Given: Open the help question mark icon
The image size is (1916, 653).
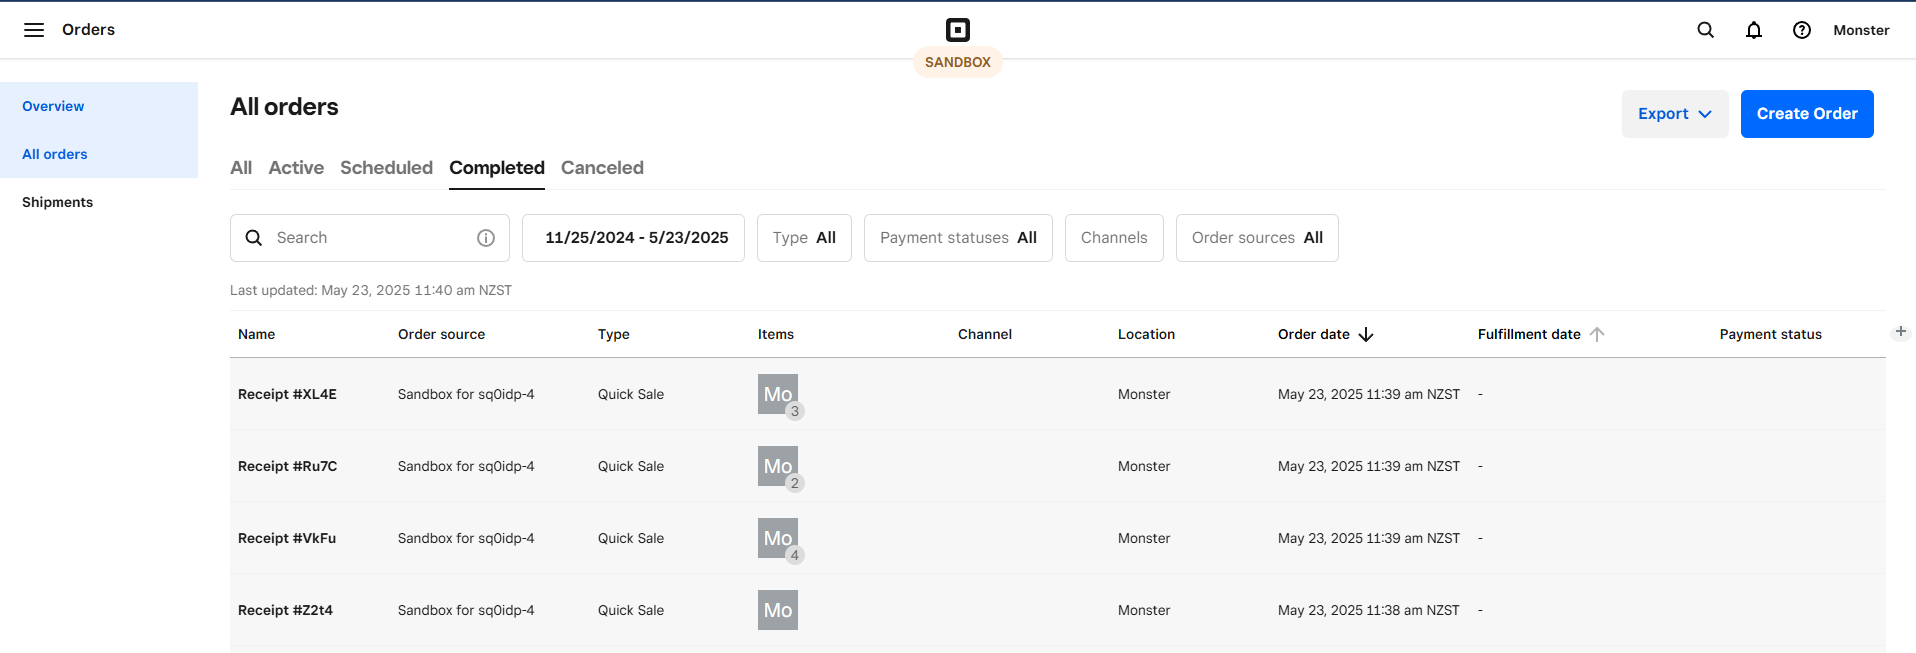Looking at the screenshot, I should click(x=1802, y=30).
